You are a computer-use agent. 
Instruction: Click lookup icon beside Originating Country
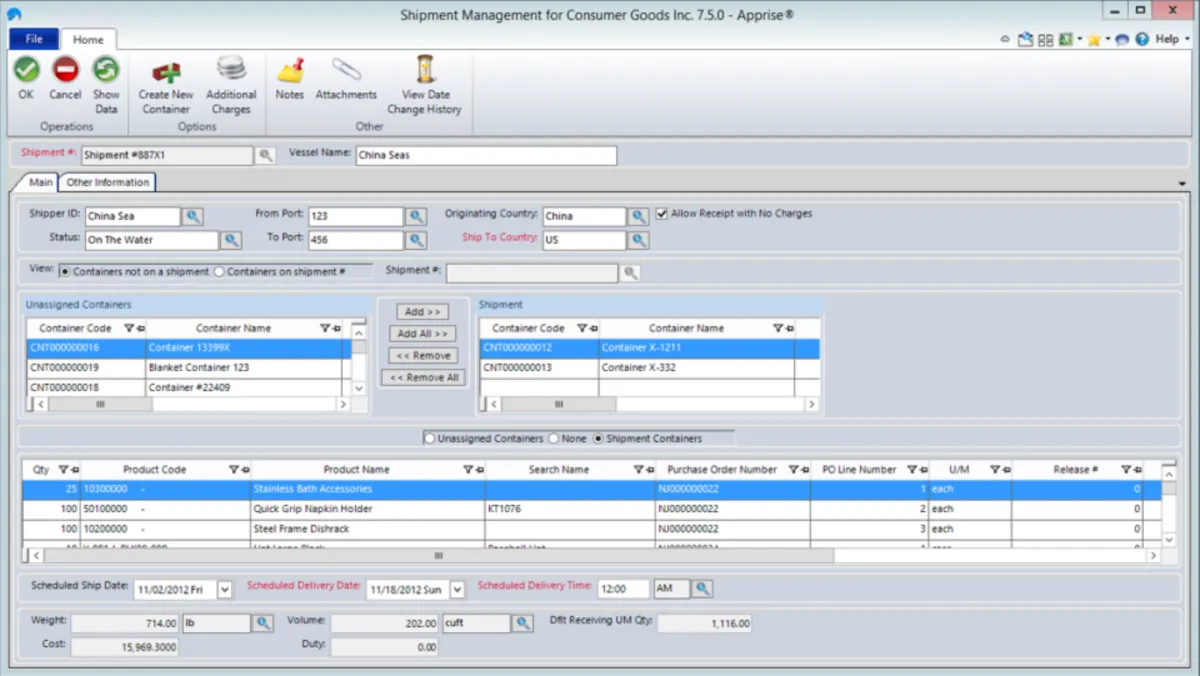coord(639,216)
